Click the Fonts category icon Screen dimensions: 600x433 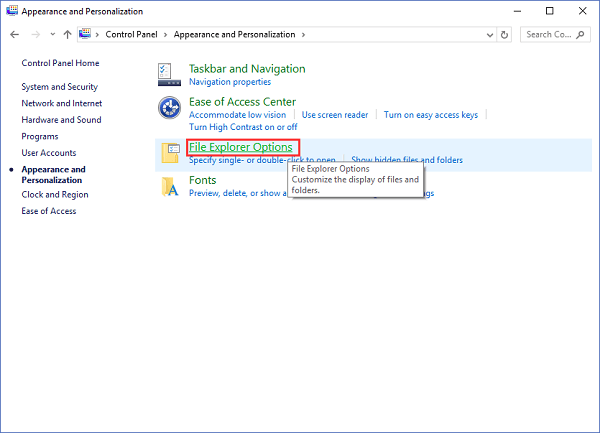click(169, 186)
